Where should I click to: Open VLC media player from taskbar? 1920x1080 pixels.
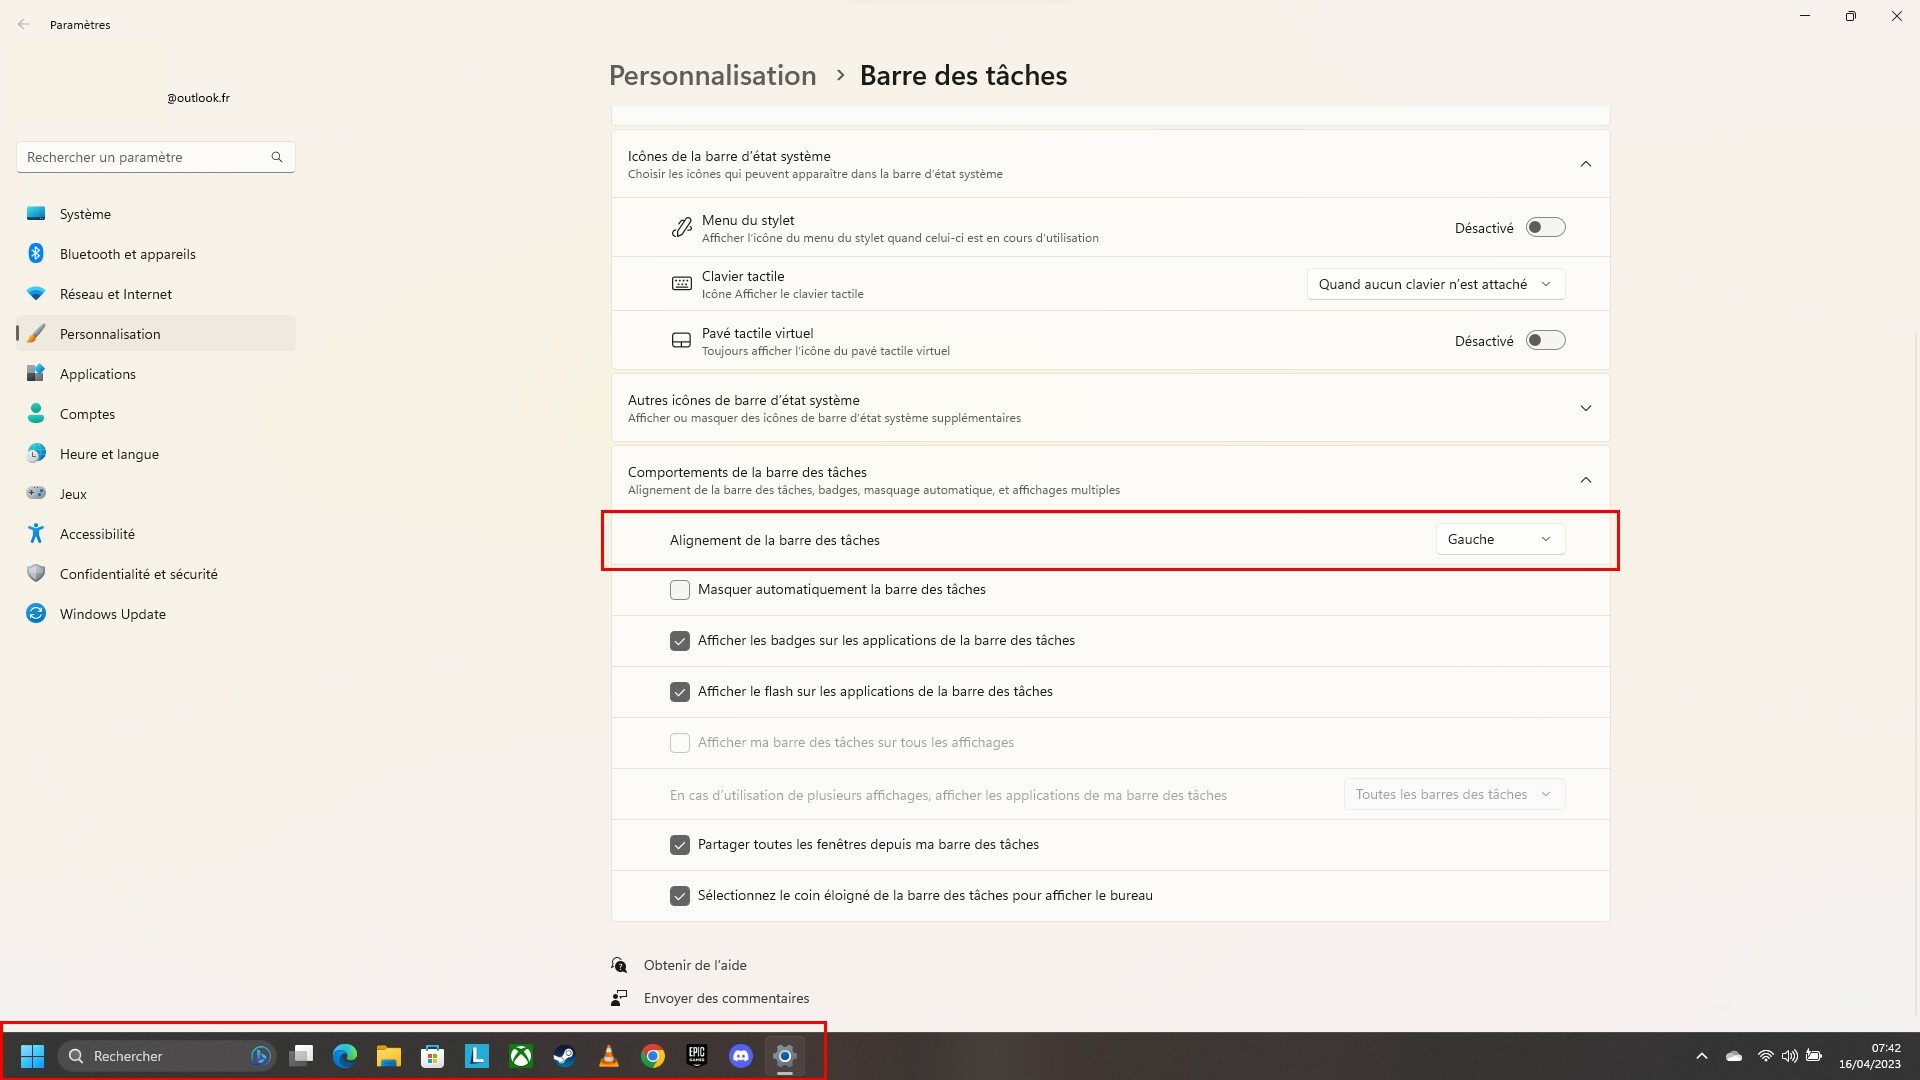point(608,1056)
